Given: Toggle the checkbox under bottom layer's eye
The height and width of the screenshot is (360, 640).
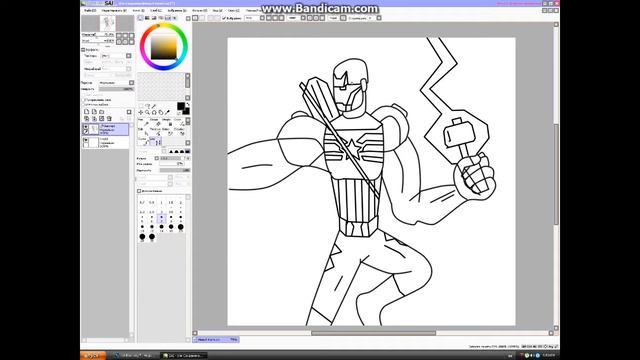Looking at the screenshot, I should click(x=86, y=145).
